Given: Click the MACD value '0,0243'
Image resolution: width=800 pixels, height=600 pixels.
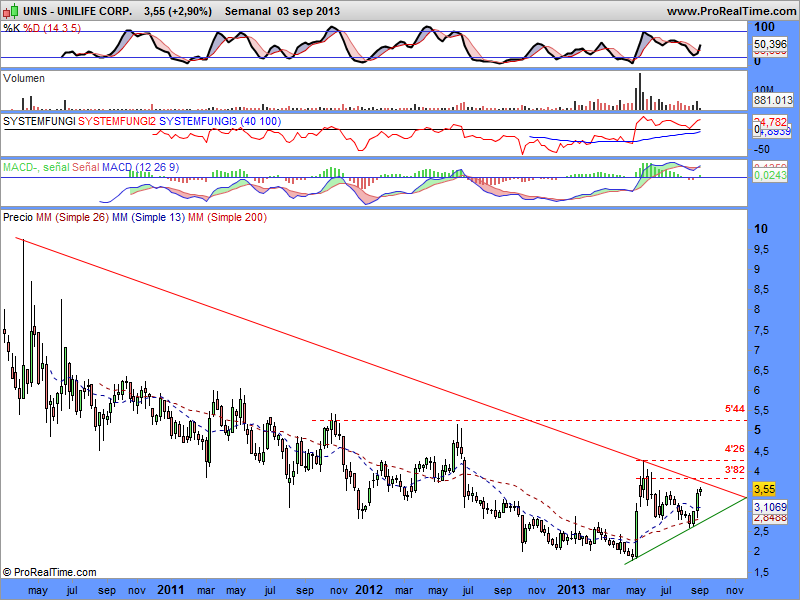Looking at the screenshot, I should point(770,175).
